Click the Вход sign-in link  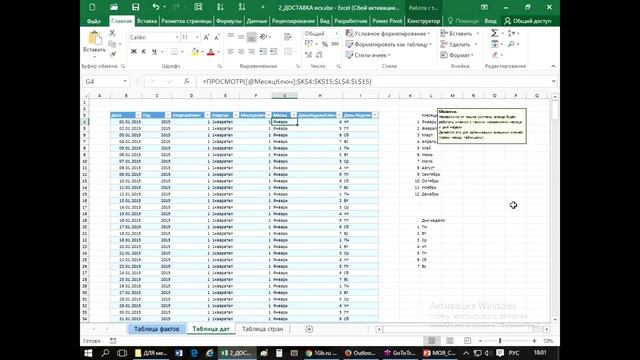(x=490, y=21)
